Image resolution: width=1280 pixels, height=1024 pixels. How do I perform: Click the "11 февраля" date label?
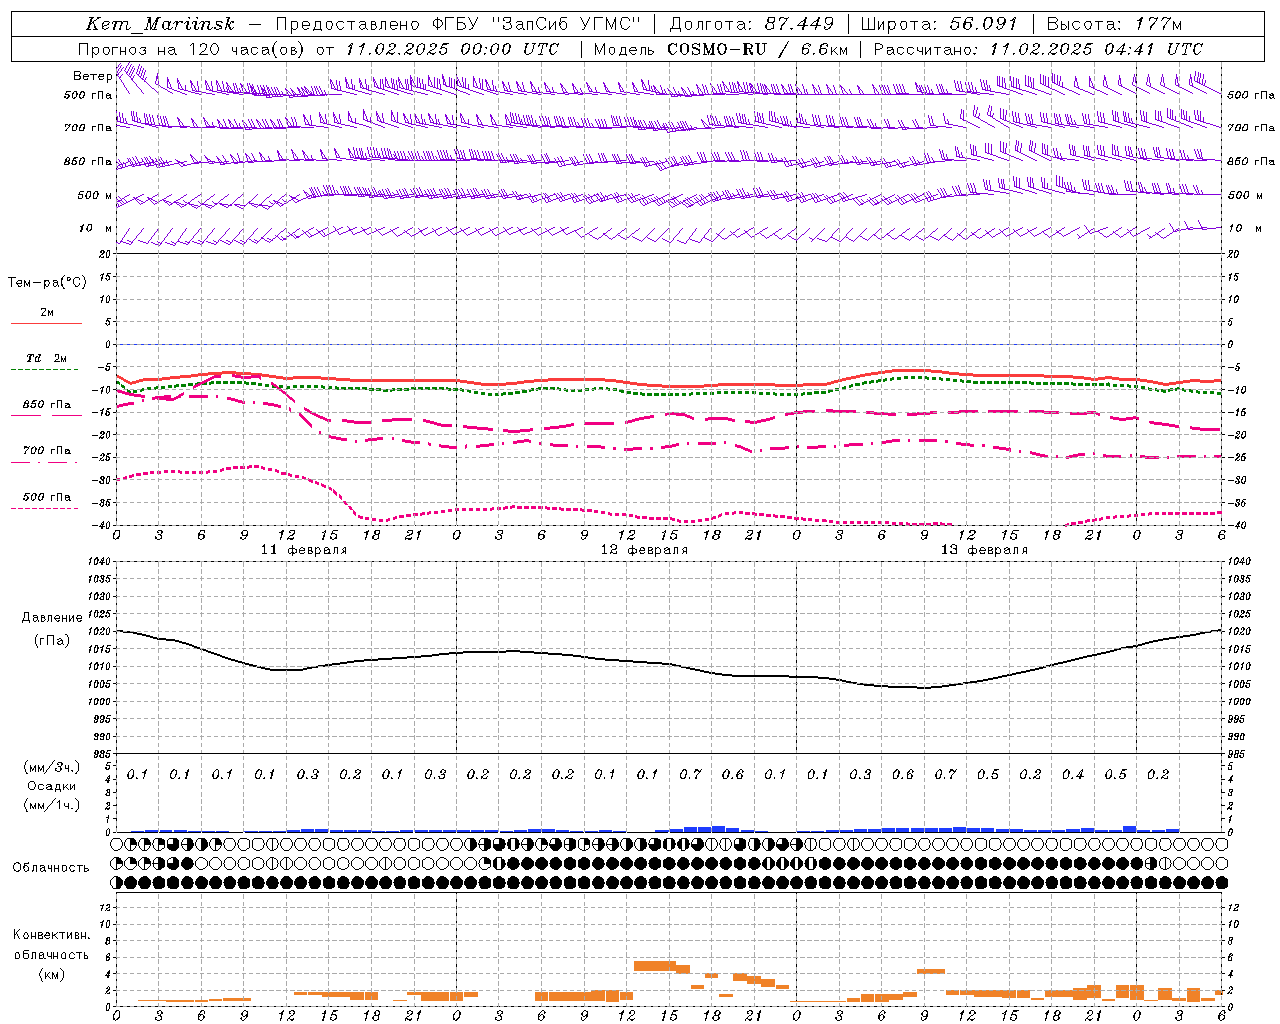304,550
